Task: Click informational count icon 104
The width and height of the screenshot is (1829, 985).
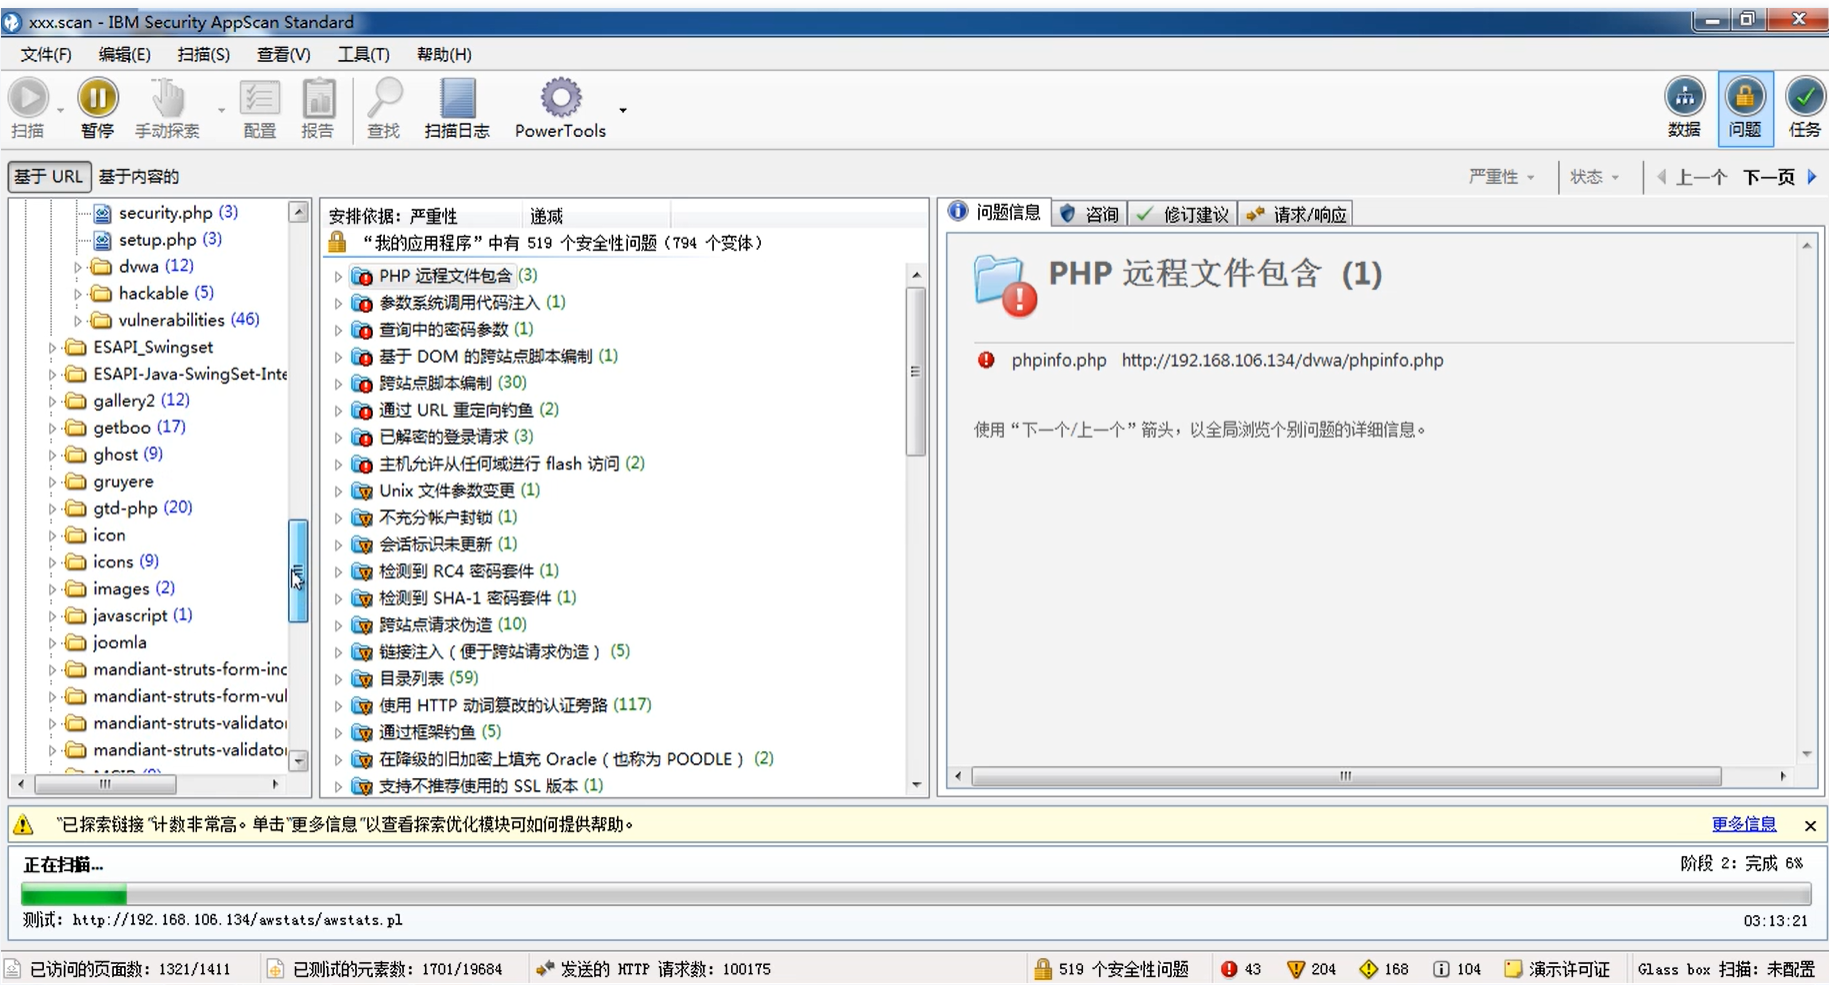Action: pos(1441,969)
